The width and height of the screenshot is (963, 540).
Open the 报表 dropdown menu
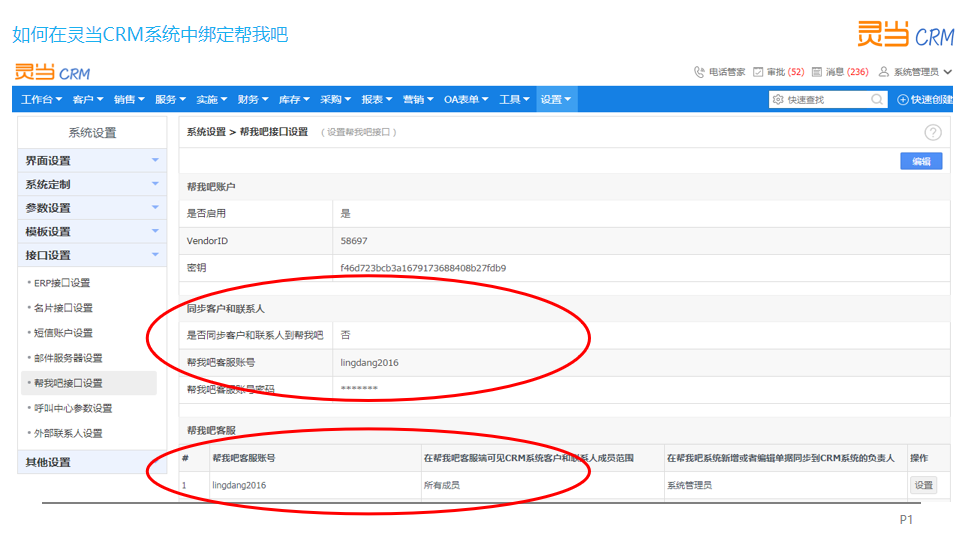[376, 100]
